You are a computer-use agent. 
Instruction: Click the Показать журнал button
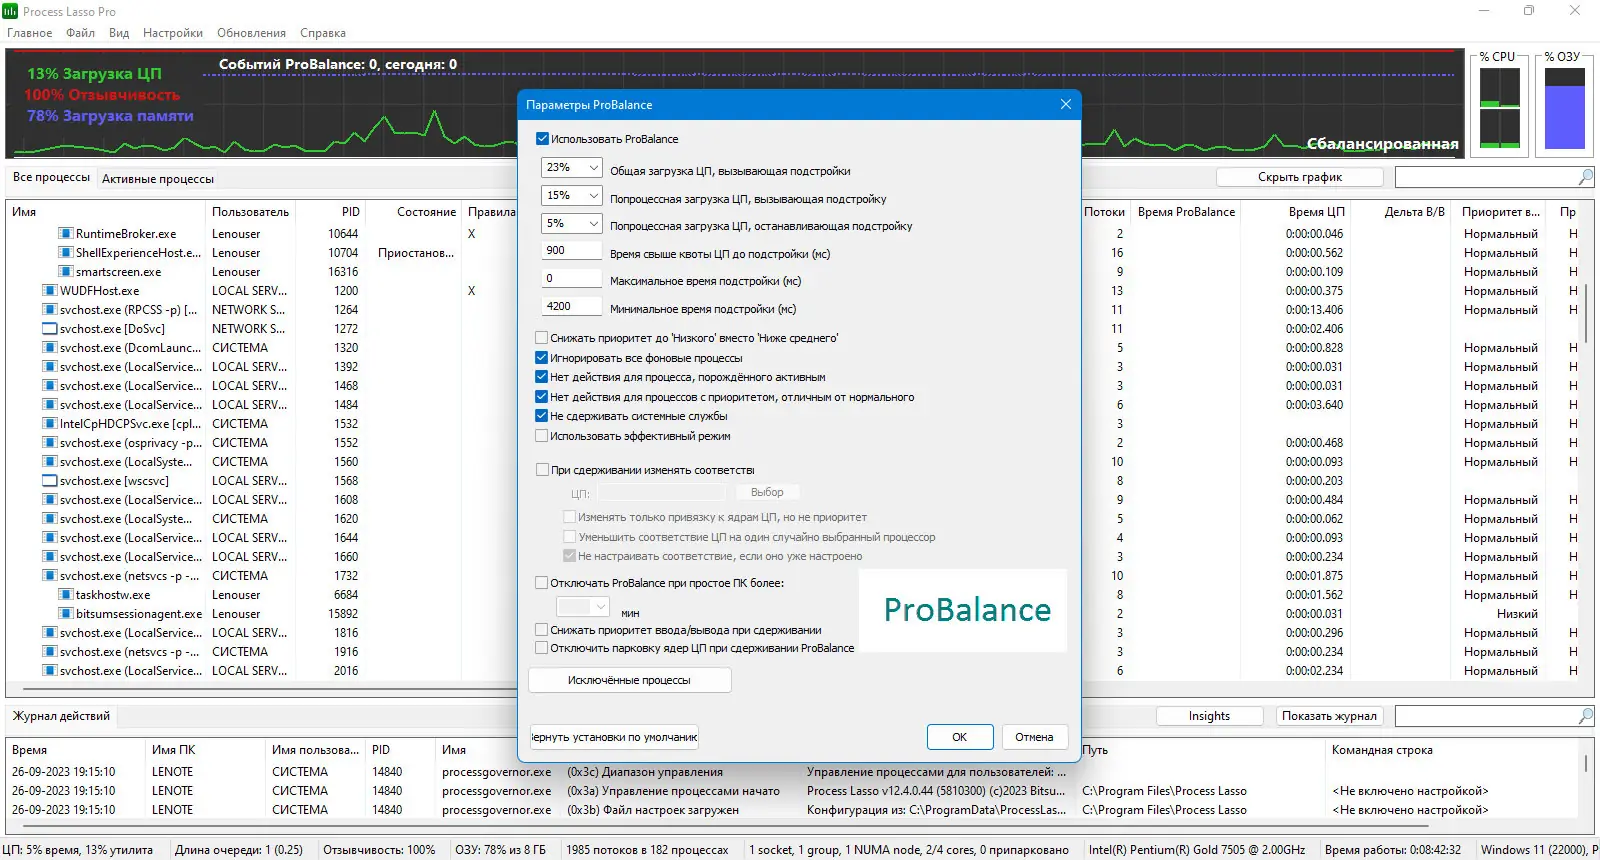[1330, 716]
